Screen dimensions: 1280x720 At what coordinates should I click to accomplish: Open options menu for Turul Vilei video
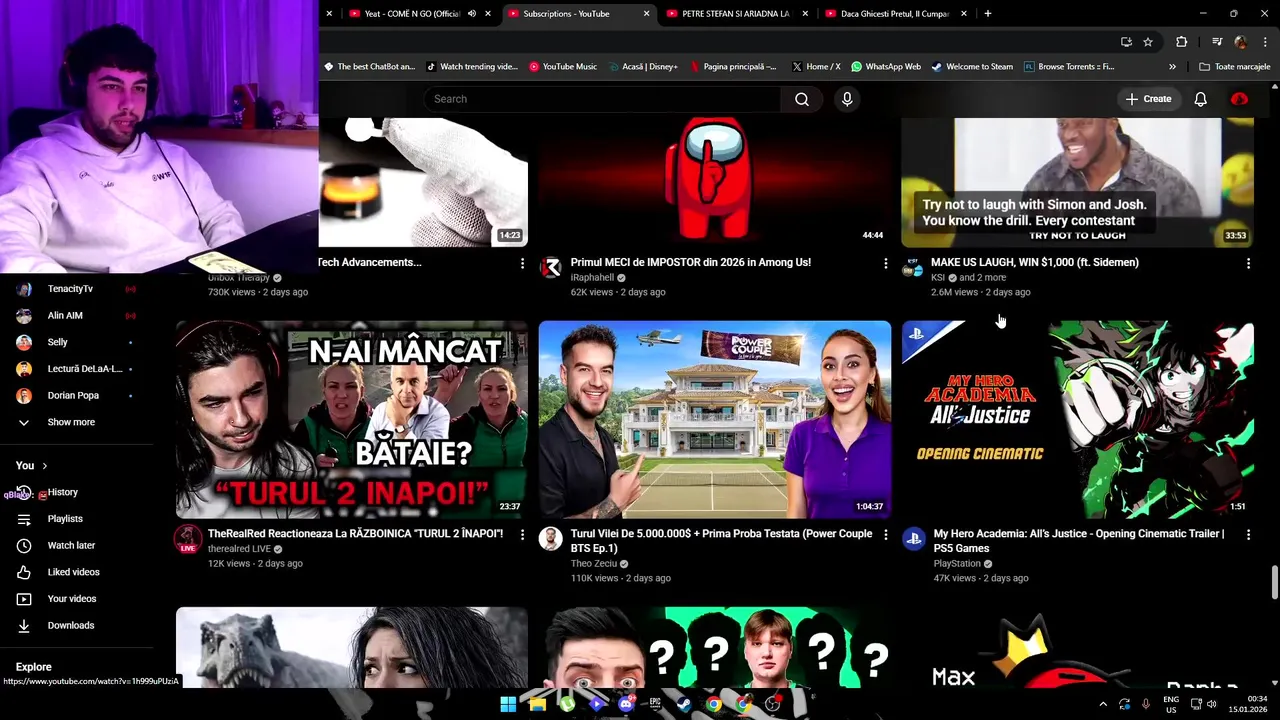click(885, 535)
